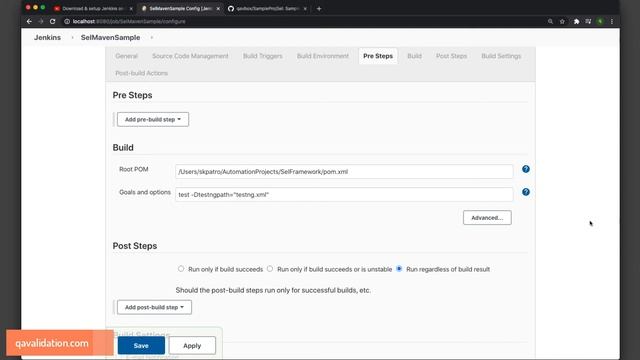Close the Download & setup Jenkins tab
The height and width of the screenshot is (360, 640).
[131, 9]
